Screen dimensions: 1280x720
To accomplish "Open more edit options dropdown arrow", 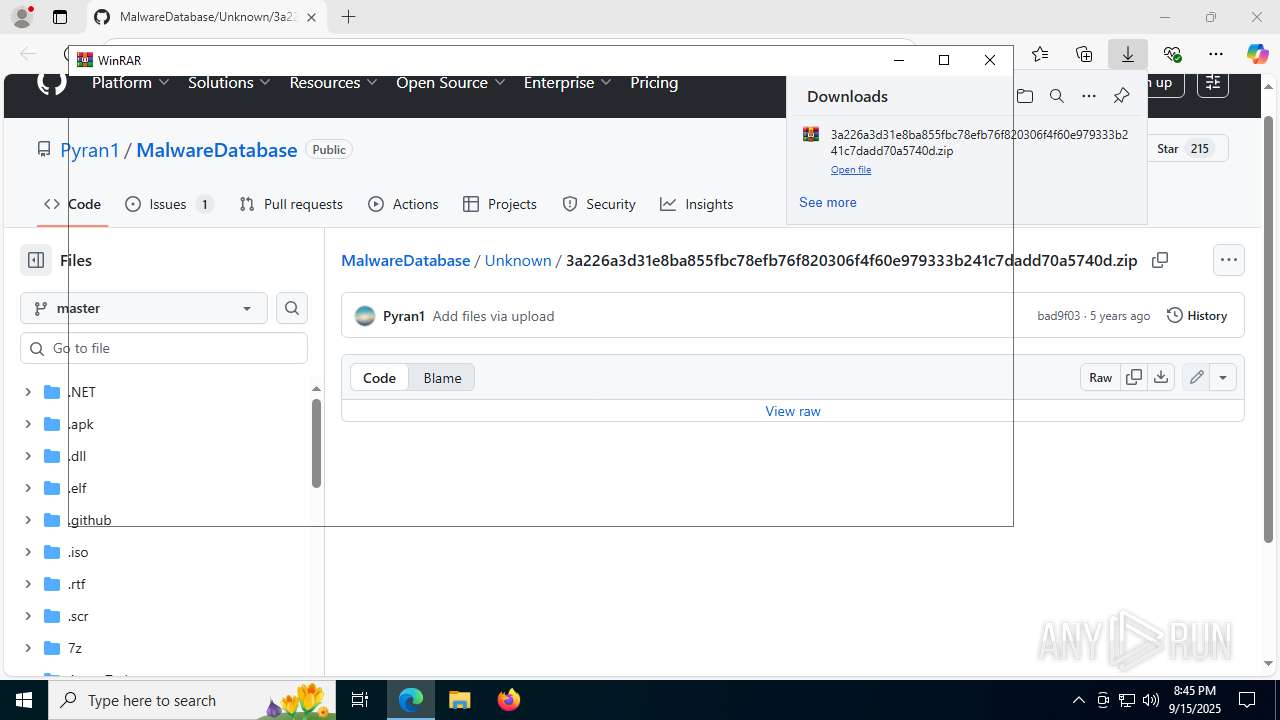I will (x=1223, y=377).
